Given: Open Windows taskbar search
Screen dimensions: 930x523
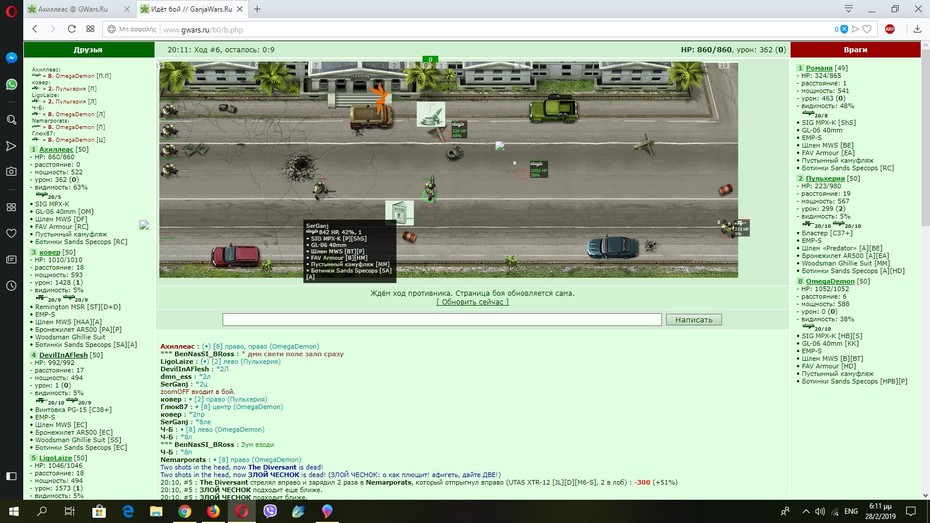Looking at the screenshot, I should click(42, 511).
